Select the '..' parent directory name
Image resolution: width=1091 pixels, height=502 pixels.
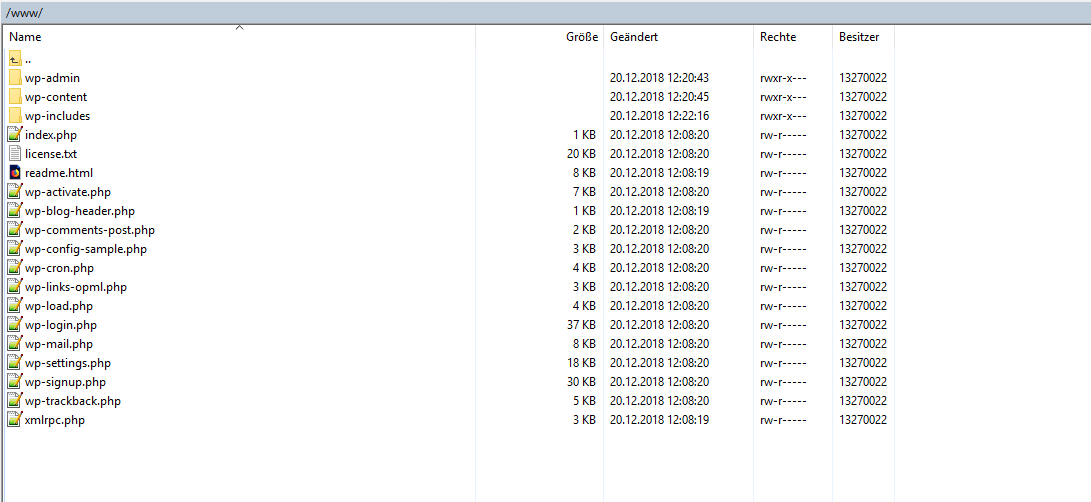tap(28, 59)
